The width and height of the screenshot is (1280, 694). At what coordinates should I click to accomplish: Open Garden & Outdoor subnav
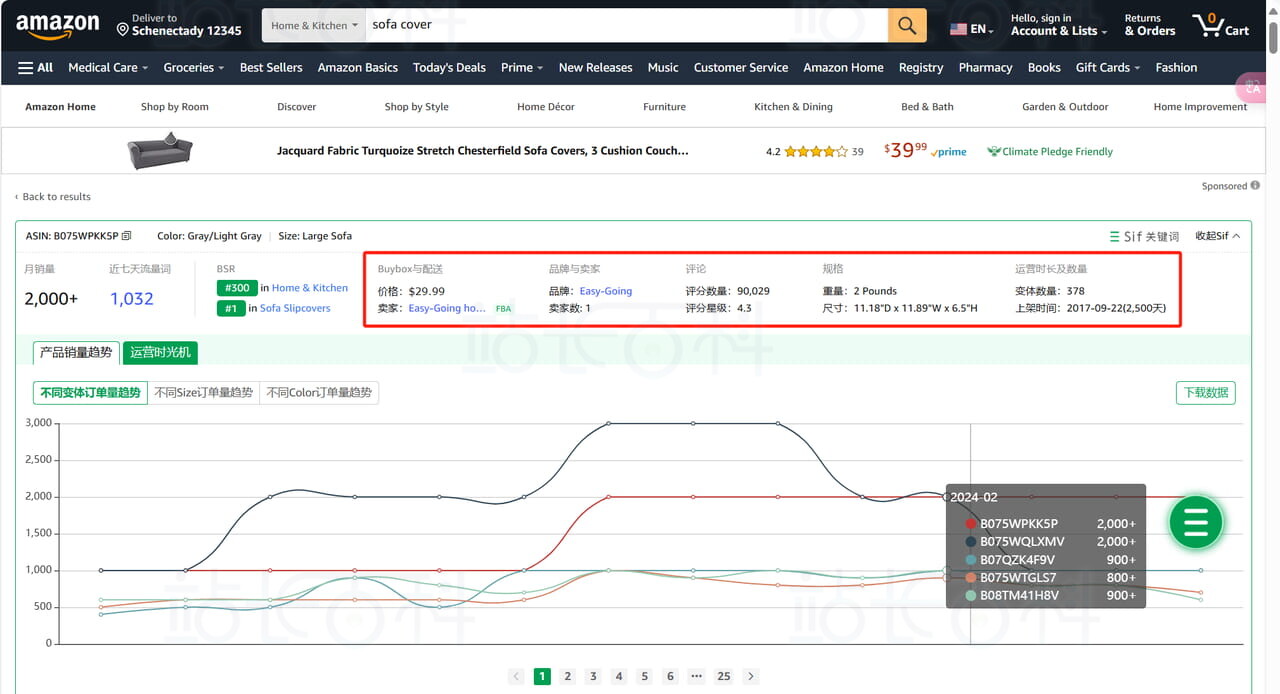pyautogui.click(x=1065, y=106)
